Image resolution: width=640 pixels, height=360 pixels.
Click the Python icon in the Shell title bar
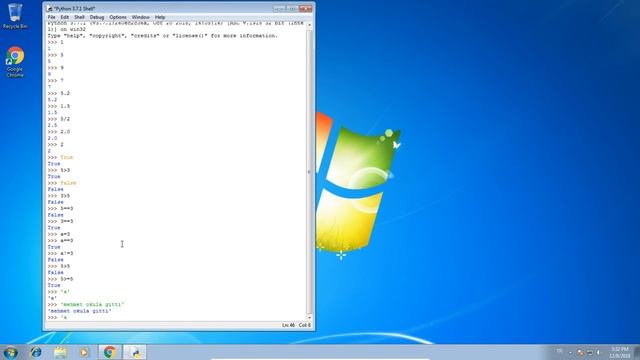49,8
